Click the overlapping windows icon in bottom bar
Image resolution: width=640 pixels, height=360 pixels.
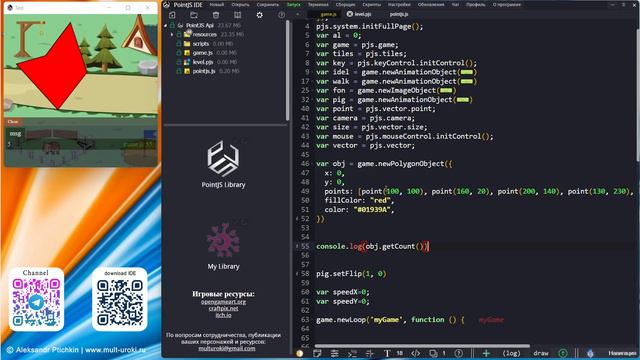pyautogui.click(x=433, y=353)
